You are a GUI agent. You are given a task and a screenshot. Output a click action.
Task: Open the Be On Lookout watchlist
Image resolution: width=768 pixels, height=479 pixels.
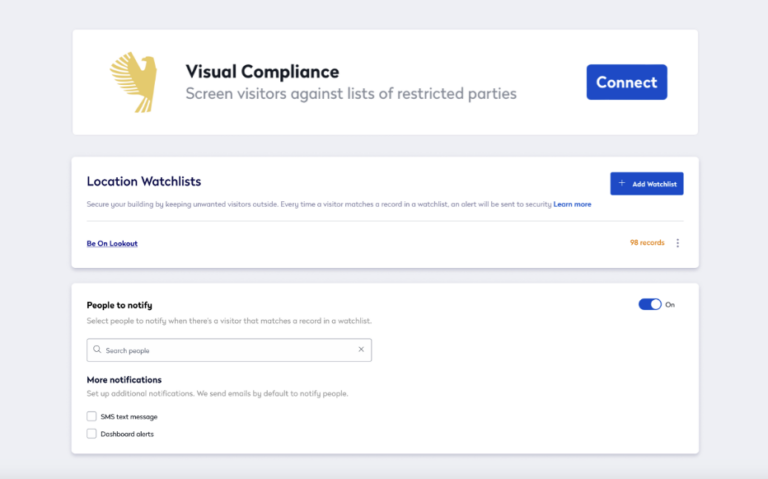click(x=112, y=243)
